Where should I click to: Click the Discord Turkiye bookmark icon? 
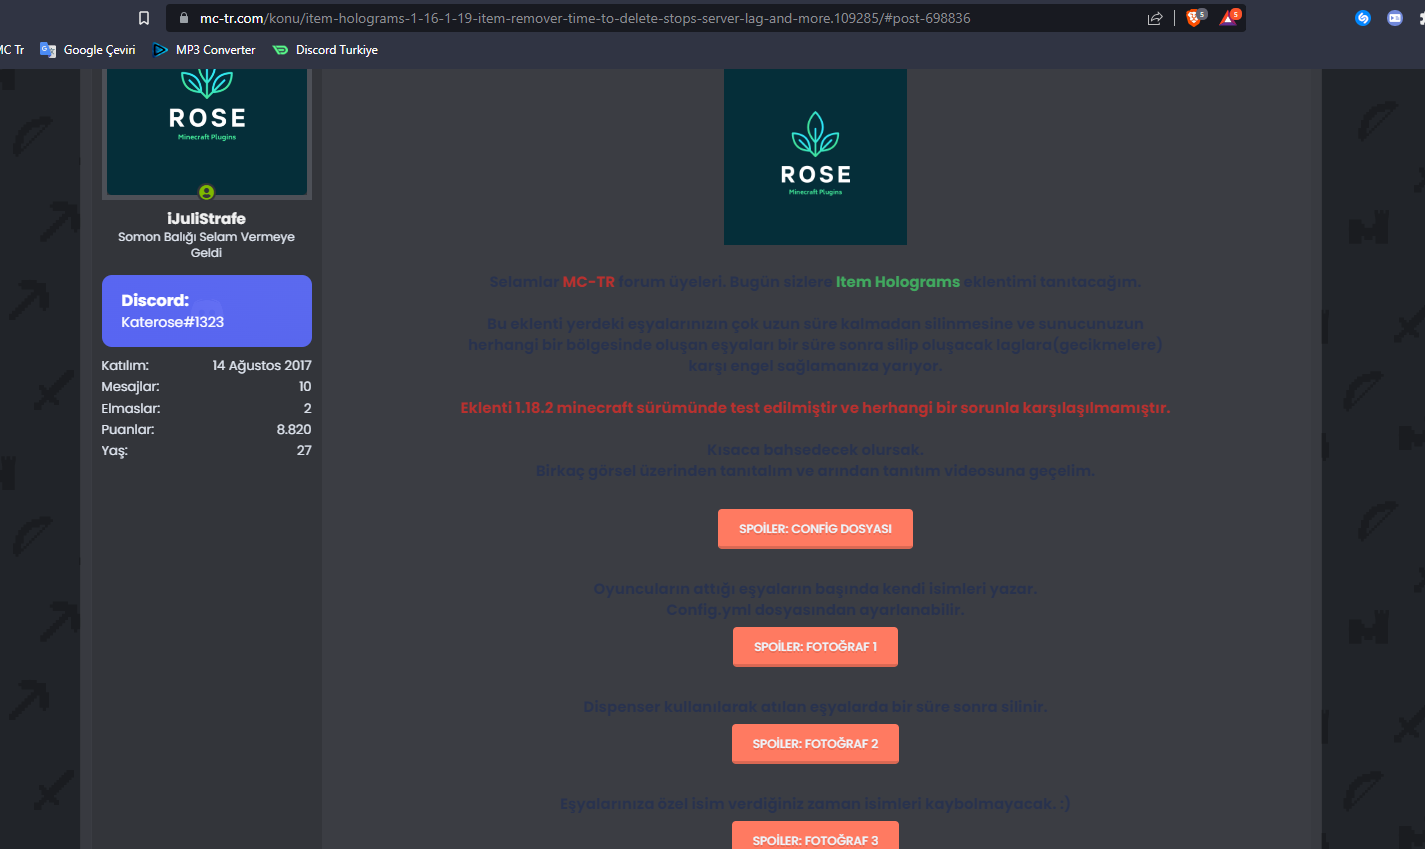tap(280, 50)
